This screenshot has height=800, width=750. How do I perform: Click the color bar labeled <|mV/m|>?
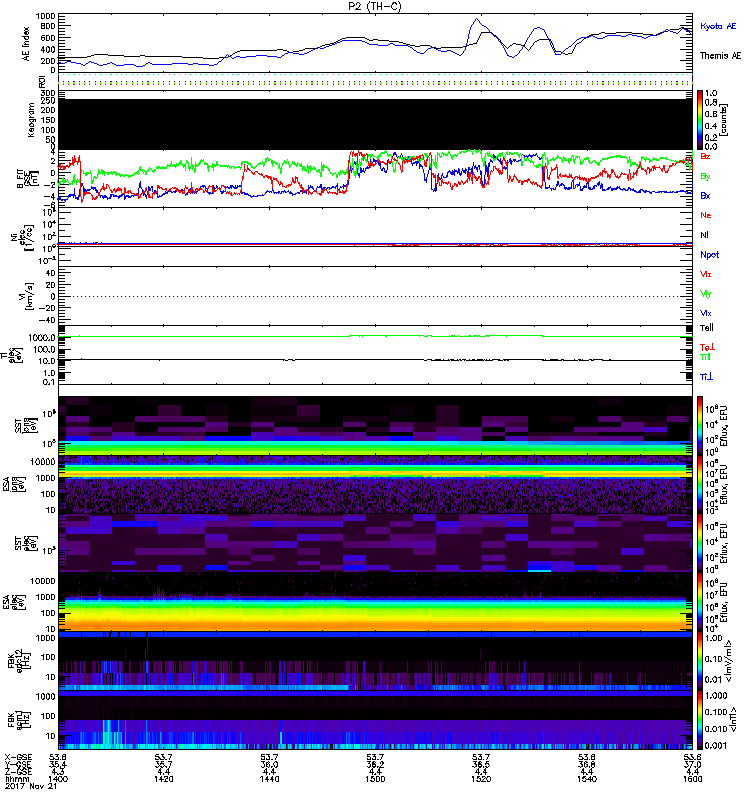tap(700, 661)
